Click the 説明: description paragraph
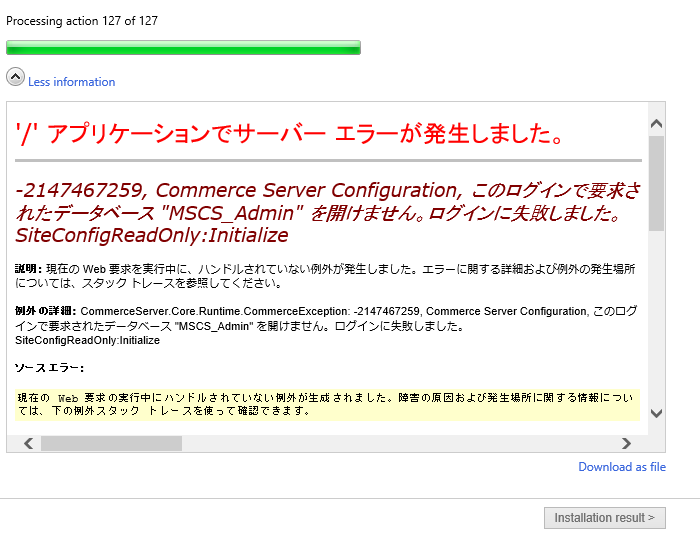This screenshot has width=700, height=548. pyautogui.click(x=325, y=276)
